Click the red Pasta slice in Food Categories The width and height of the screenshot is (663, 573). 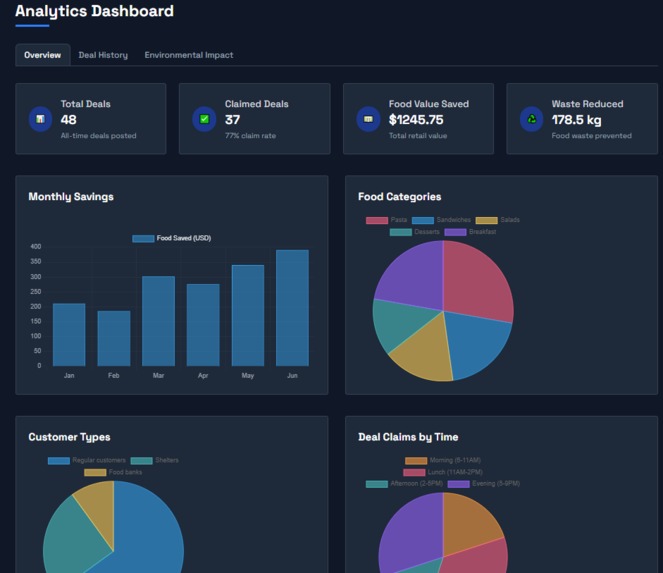(476, 281)
